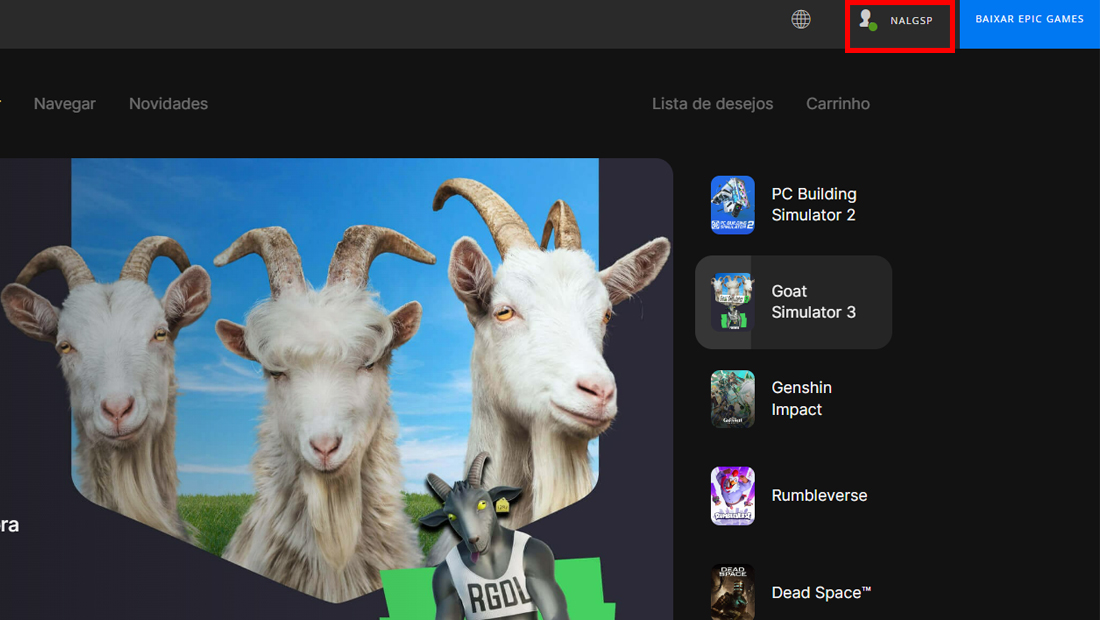Open the NALGSP user avatar icon
1100x620 pixels.
pyautogui.click(x=868, y=20)
